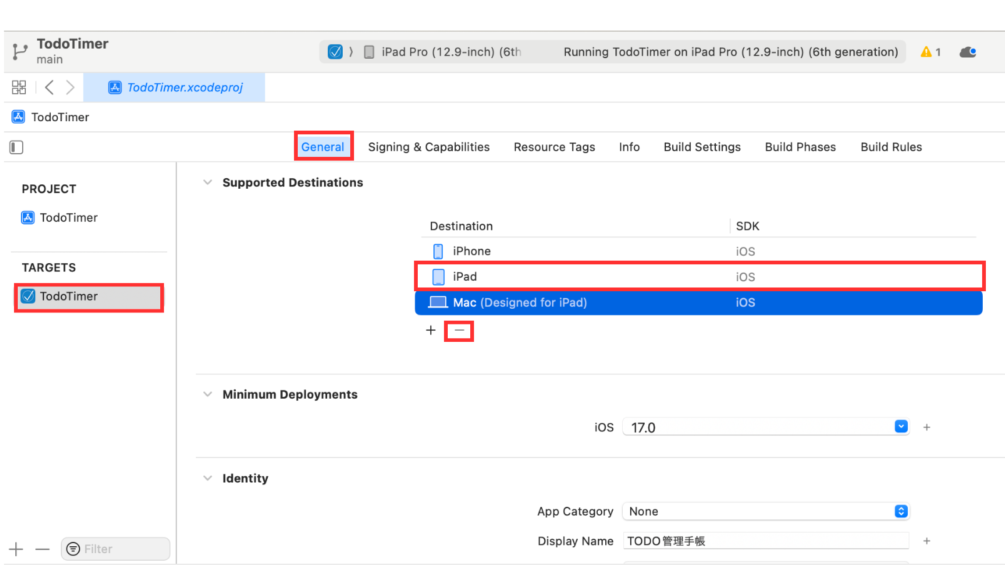
Task: Open the Build Phases tab
Action: point(801,147)
